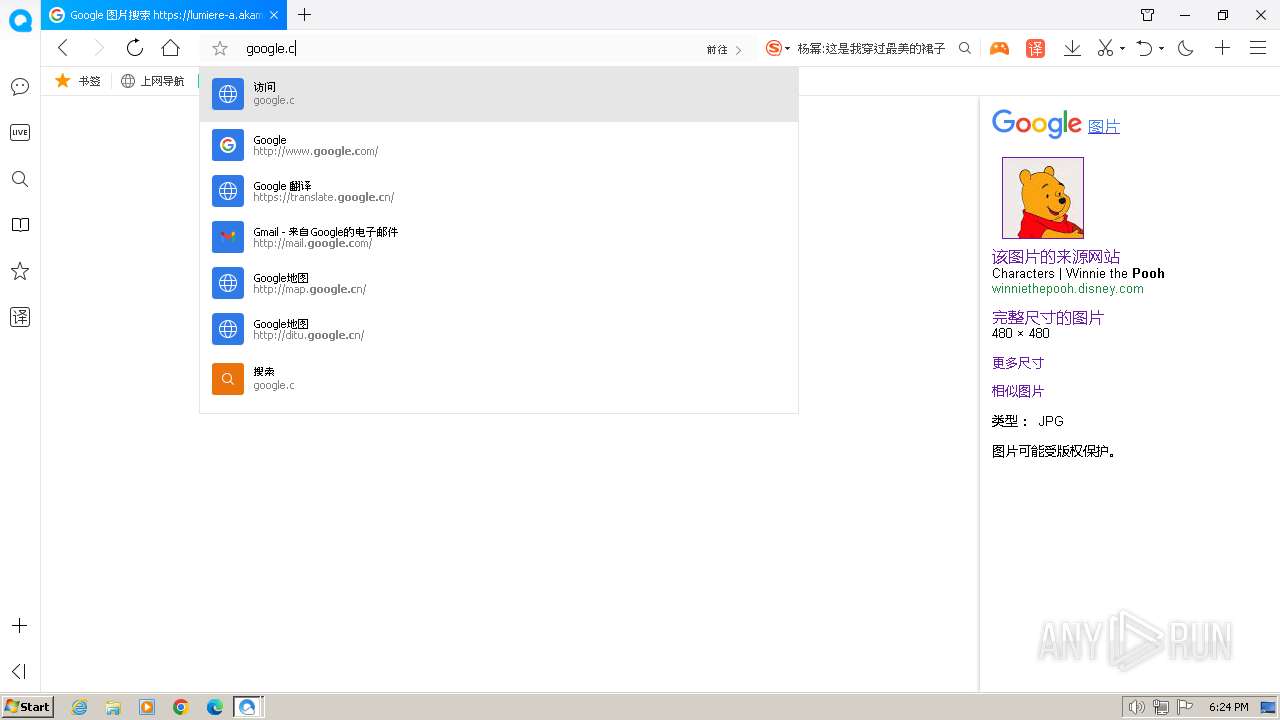Open the Sogou search engine selector

pyautogui.click(x=777, y=48)
